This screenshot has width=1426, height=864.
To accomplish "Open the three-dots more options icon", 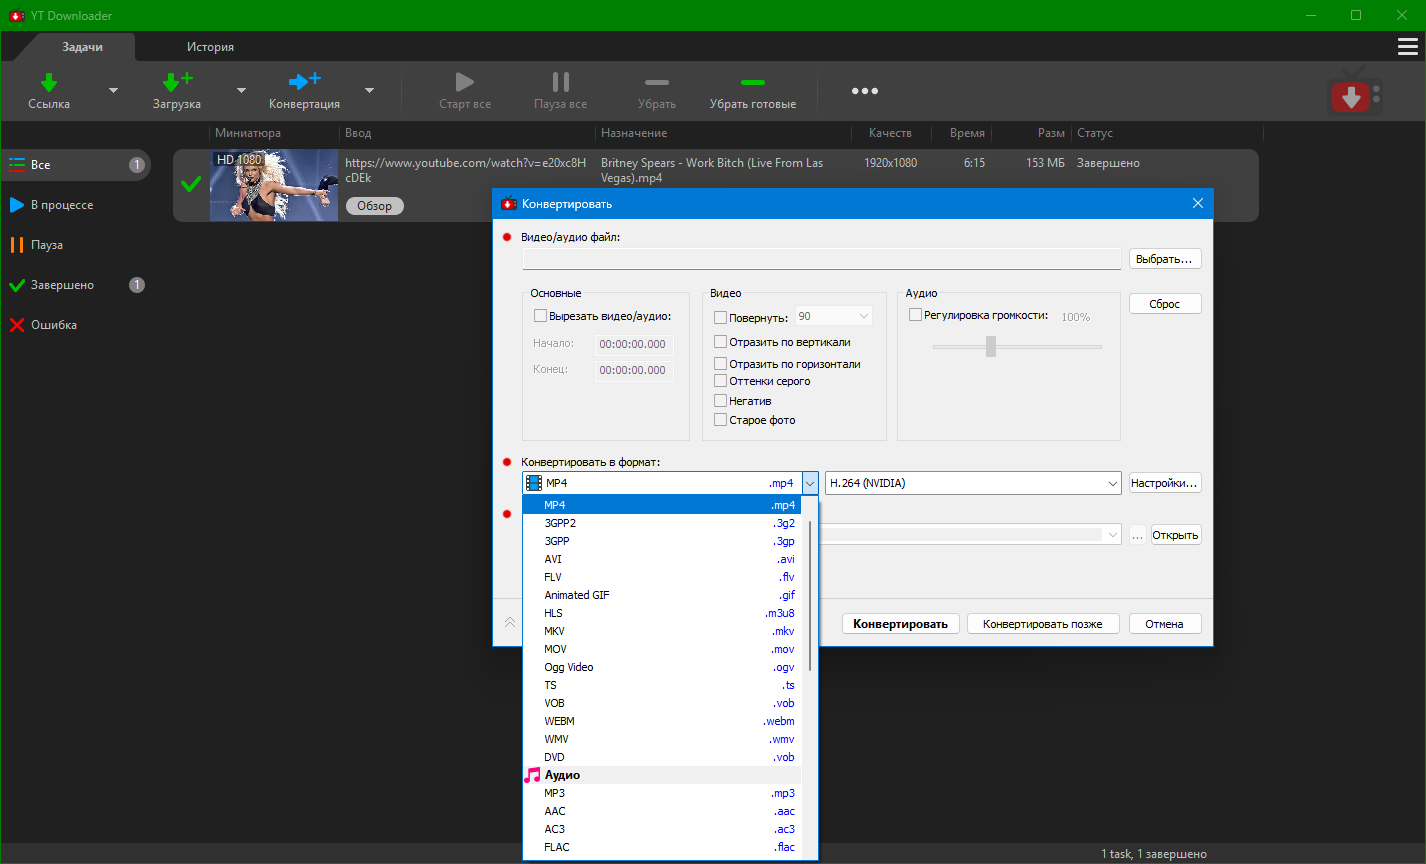I will (x=864, y=91).
